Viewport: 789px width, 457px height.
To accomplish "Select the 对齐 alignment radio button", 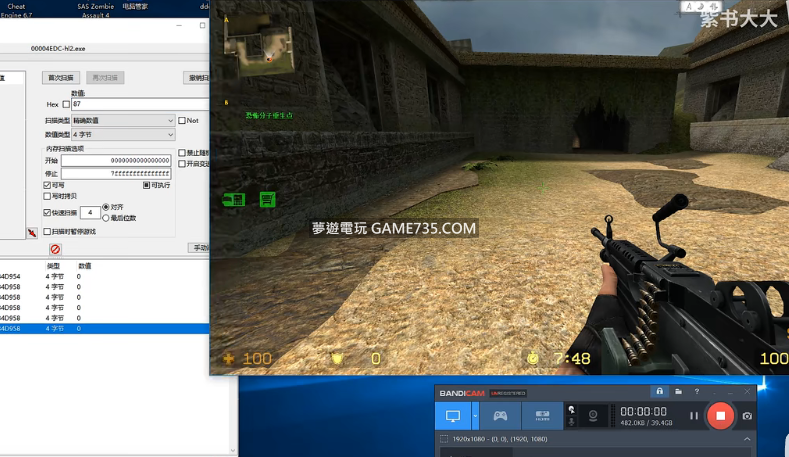I will coord(106,207).
